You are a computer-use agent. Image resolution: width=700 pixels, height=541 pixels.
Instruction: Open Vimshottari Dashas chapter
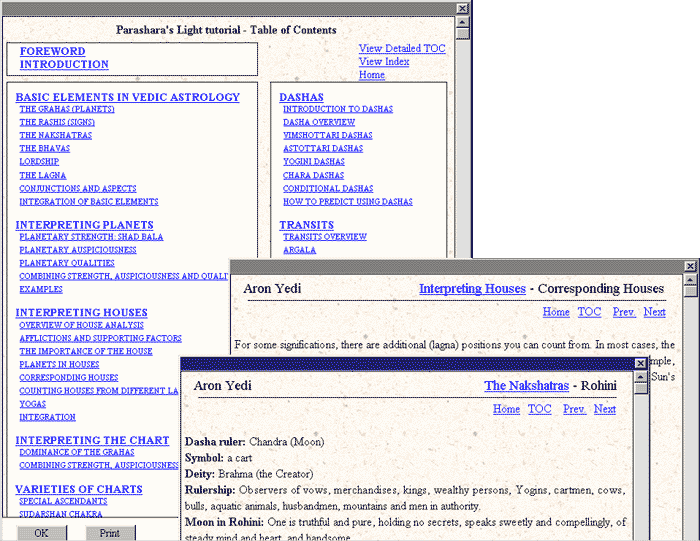(328, 135)
